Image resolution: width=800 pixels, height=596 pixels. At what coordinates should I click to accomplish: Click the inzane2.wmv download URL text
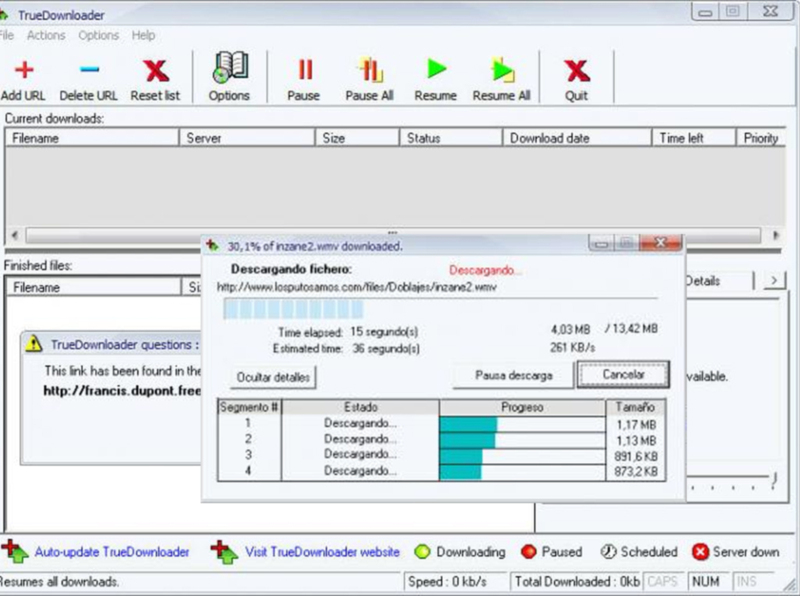coord(356,287)
